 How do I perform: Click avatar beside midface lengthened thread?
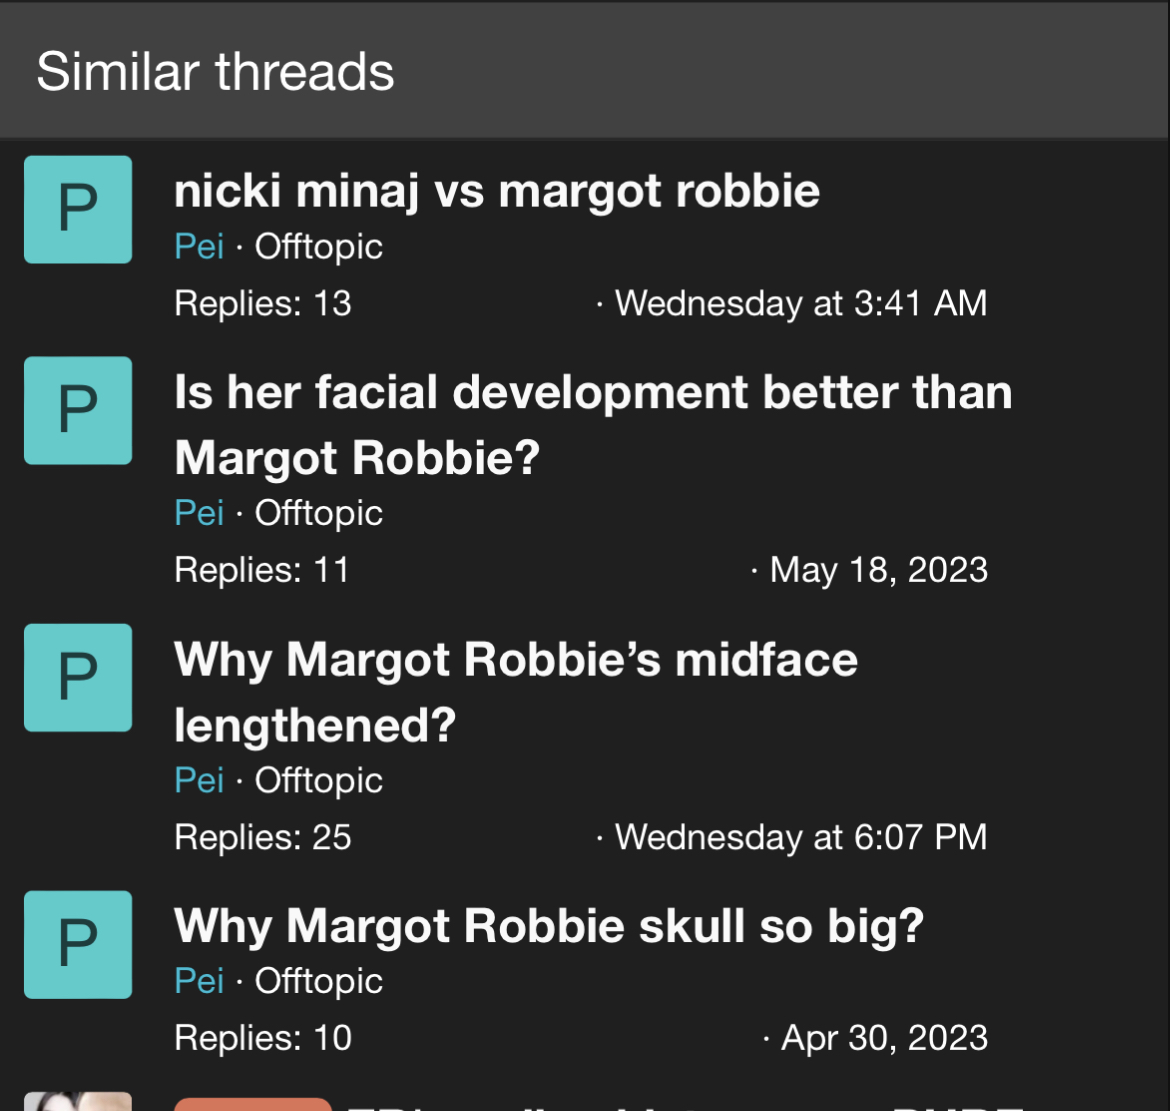(78, 677)
